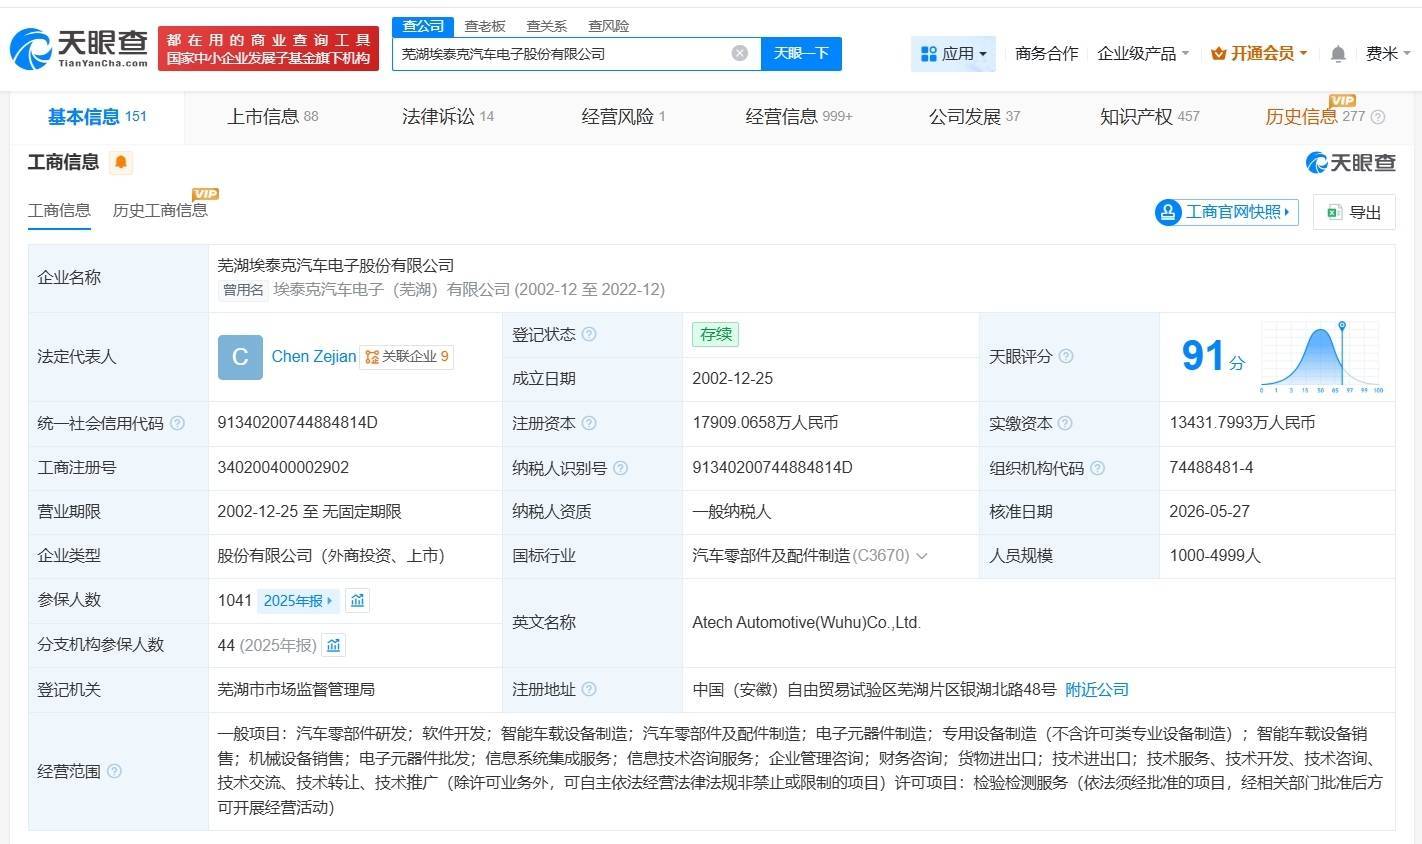Select the 历史工商信息 VIP sub-tab

(160, 211)
